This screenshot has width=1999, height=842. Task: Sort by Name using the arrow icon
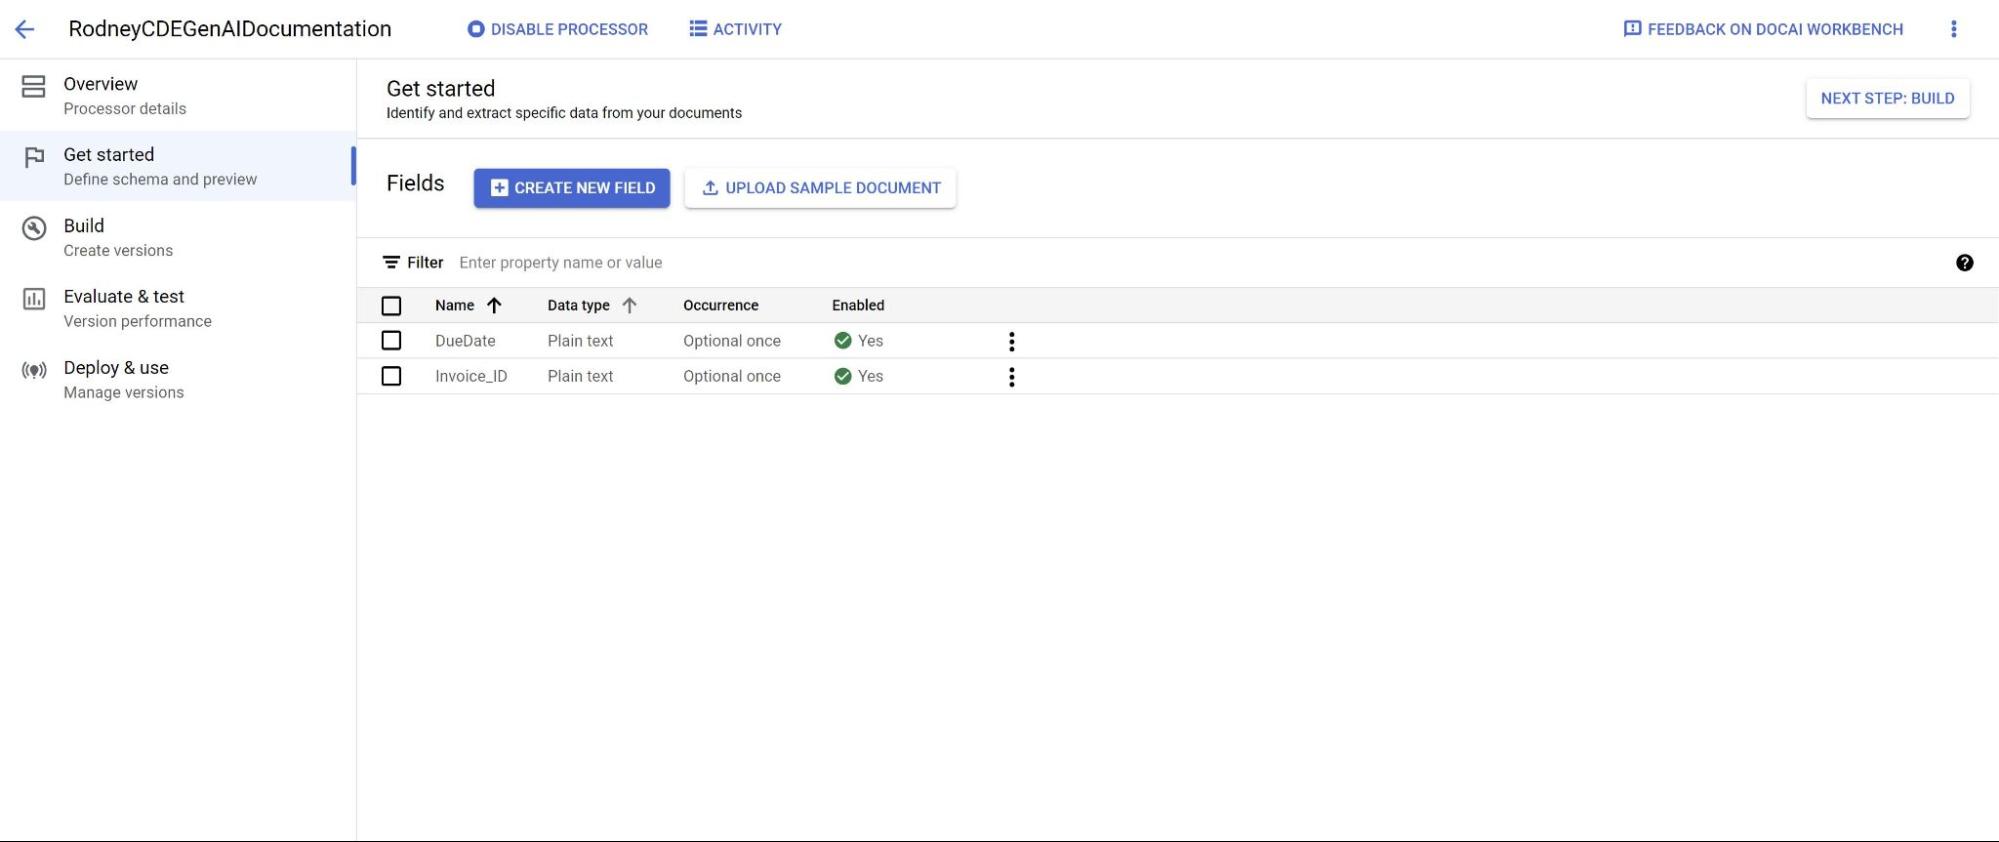pos(494,306)
